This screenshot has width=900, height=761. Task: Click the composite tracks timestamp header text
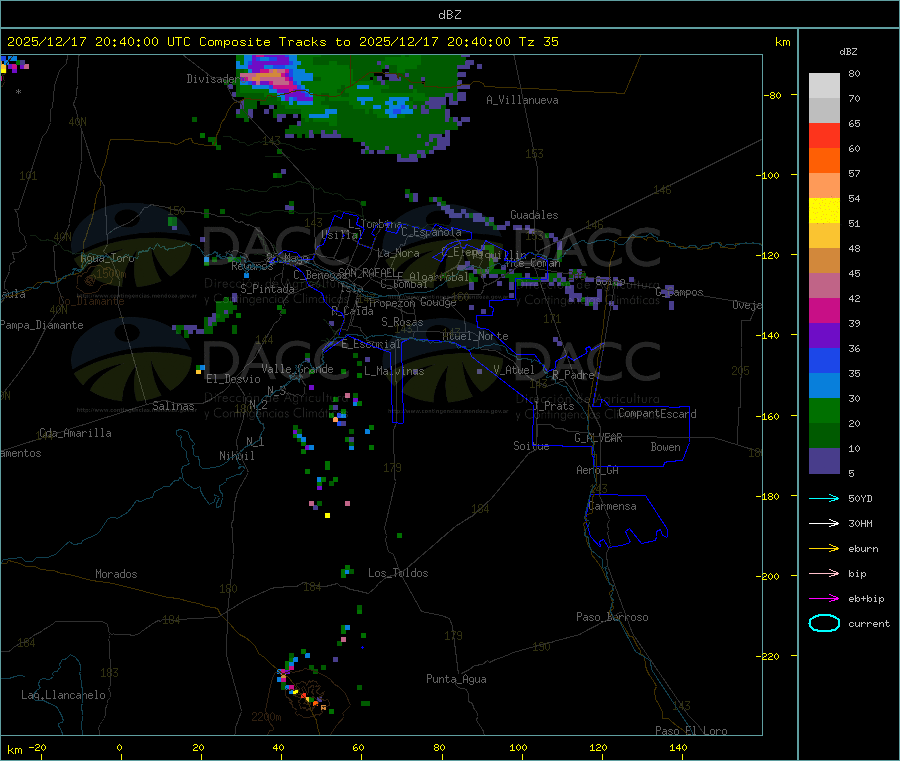pyautogui.click(x=282, y=42)
